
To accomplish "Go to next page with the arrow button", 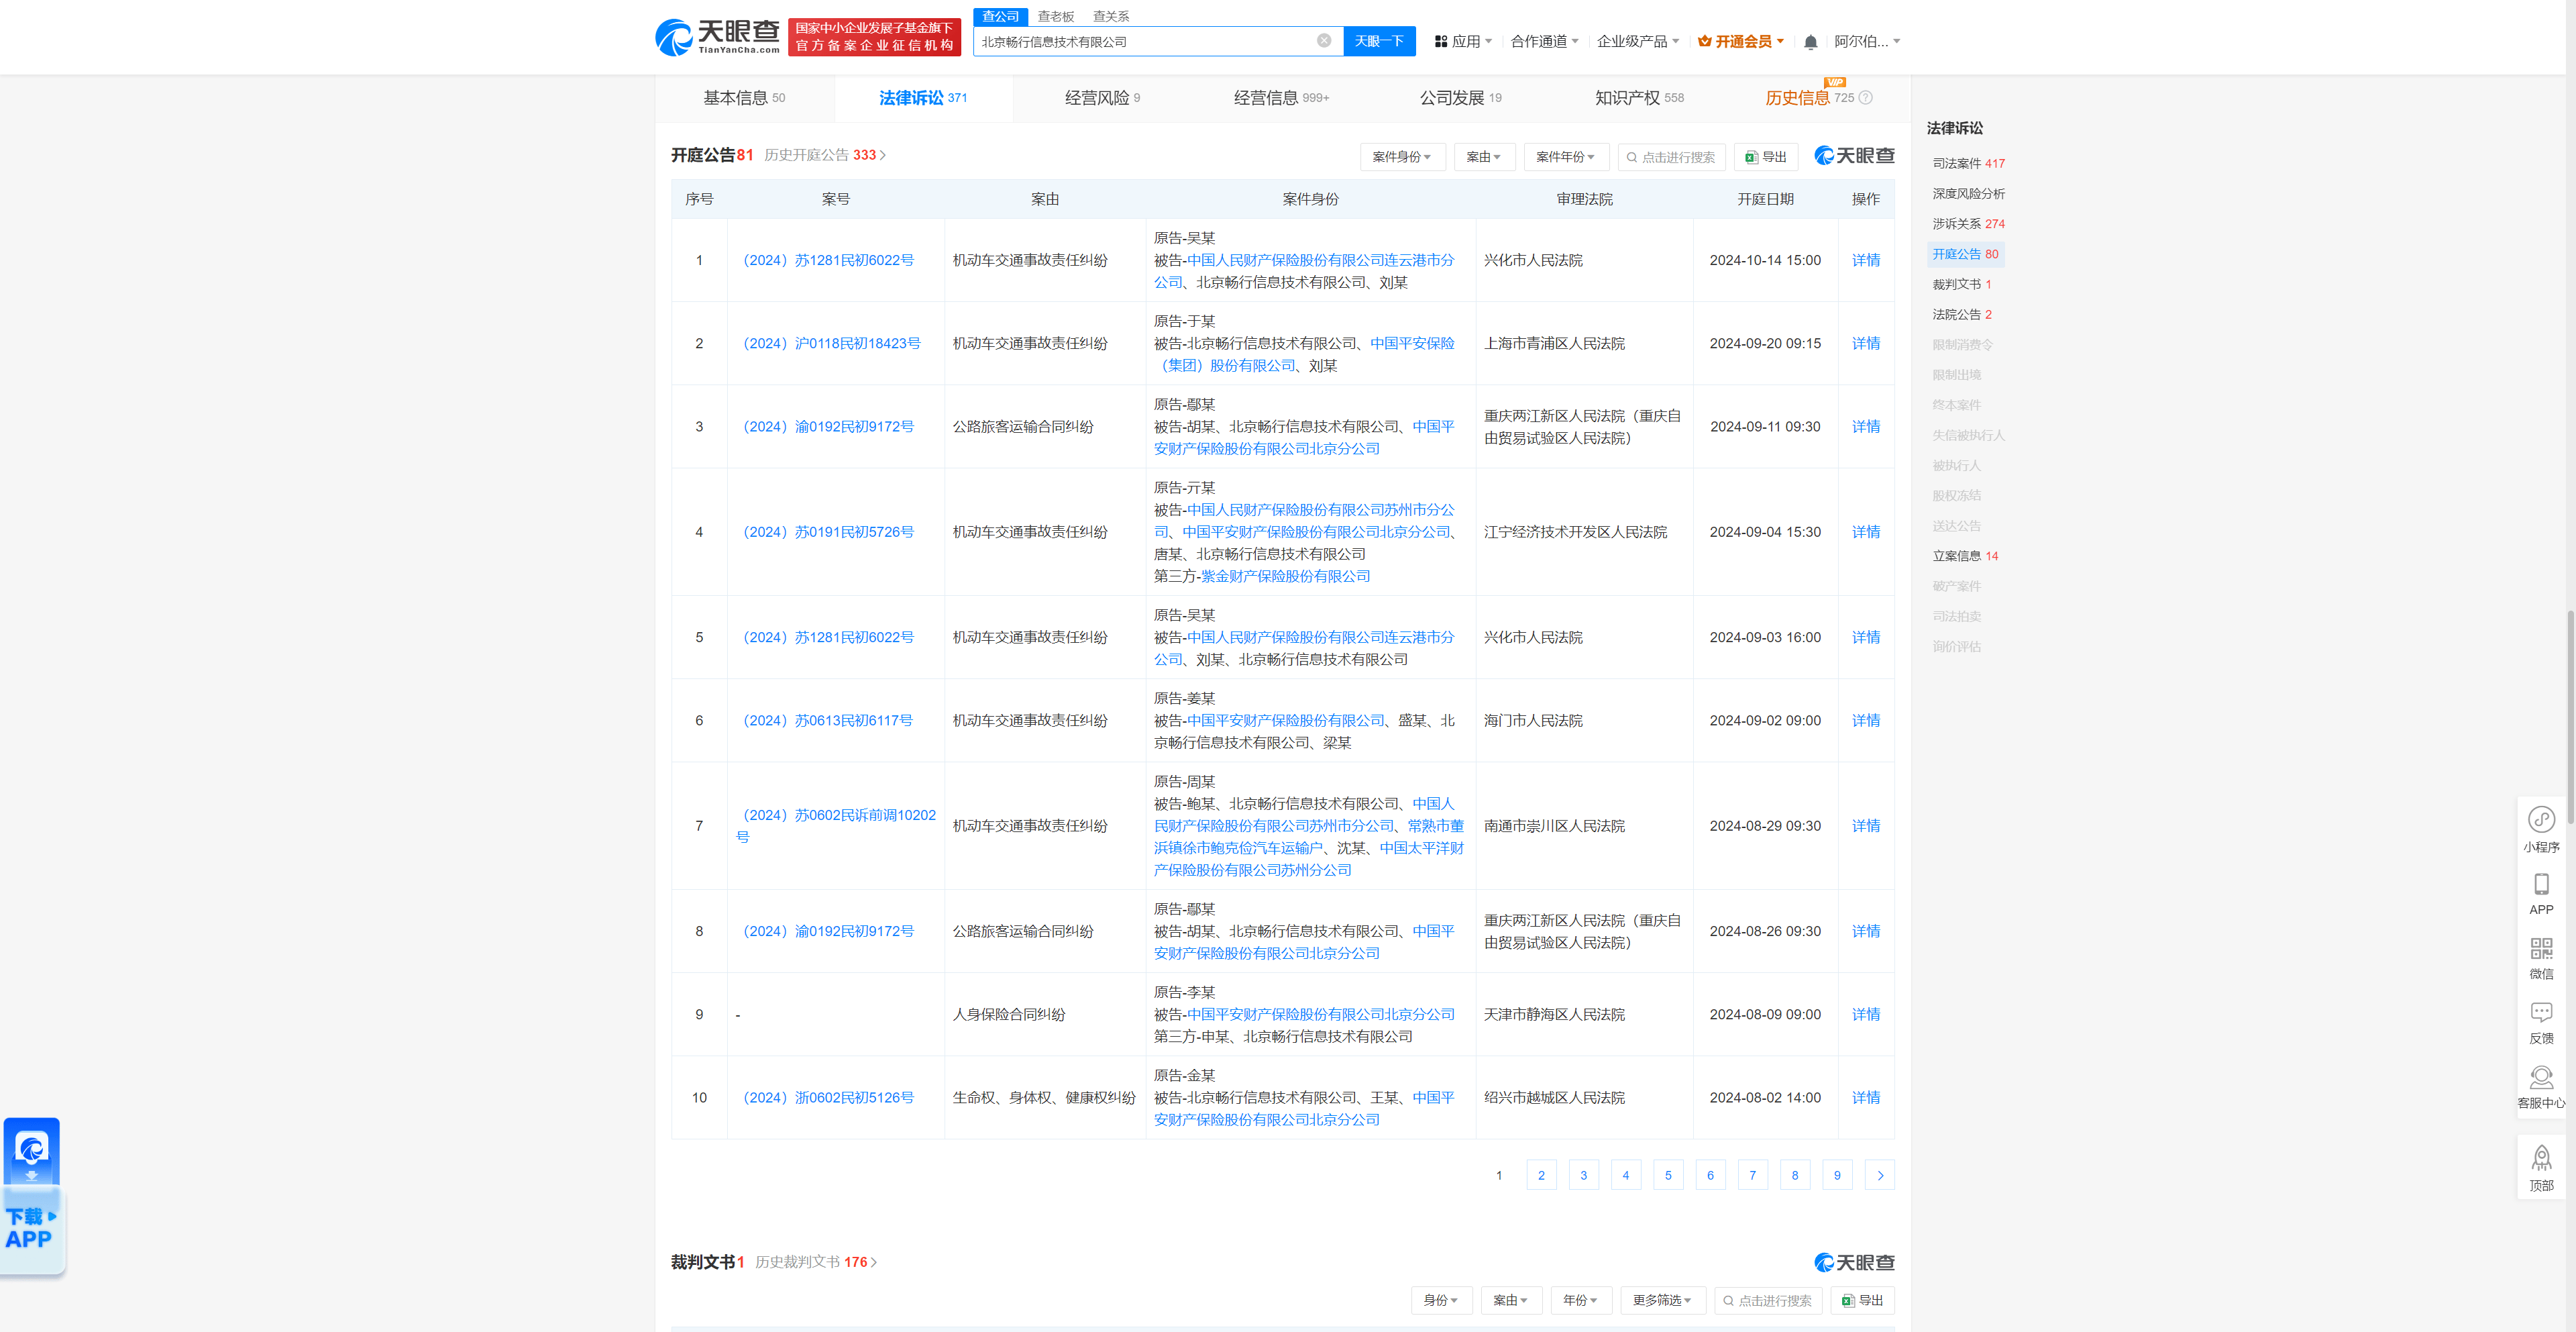I will pos(1880,1175).
